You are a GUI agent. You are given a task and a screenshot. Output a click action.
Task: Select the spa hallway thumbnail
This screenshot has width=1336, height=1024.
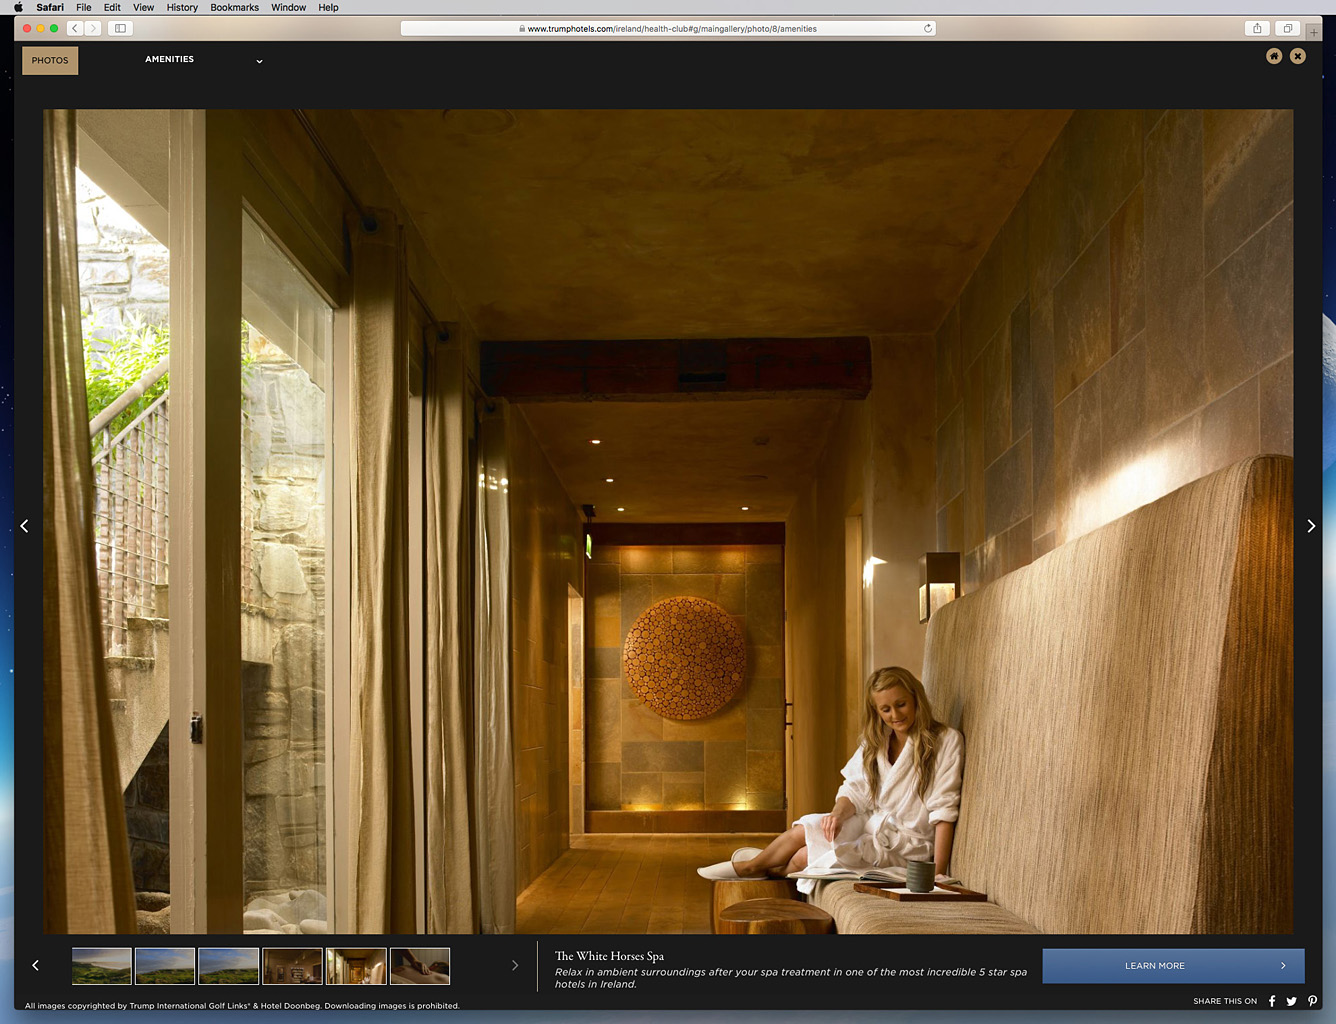tap(356, 966)
